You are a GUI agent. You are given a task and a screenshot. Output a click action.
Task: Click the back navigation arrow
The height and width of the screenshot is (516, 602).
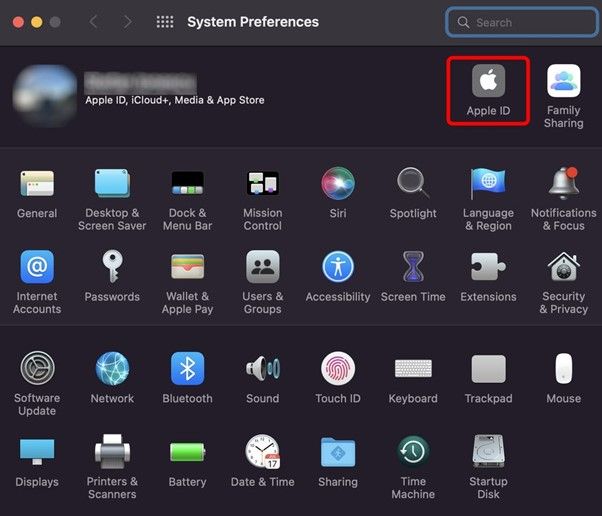pyautogui.click(x=93, y=22)
